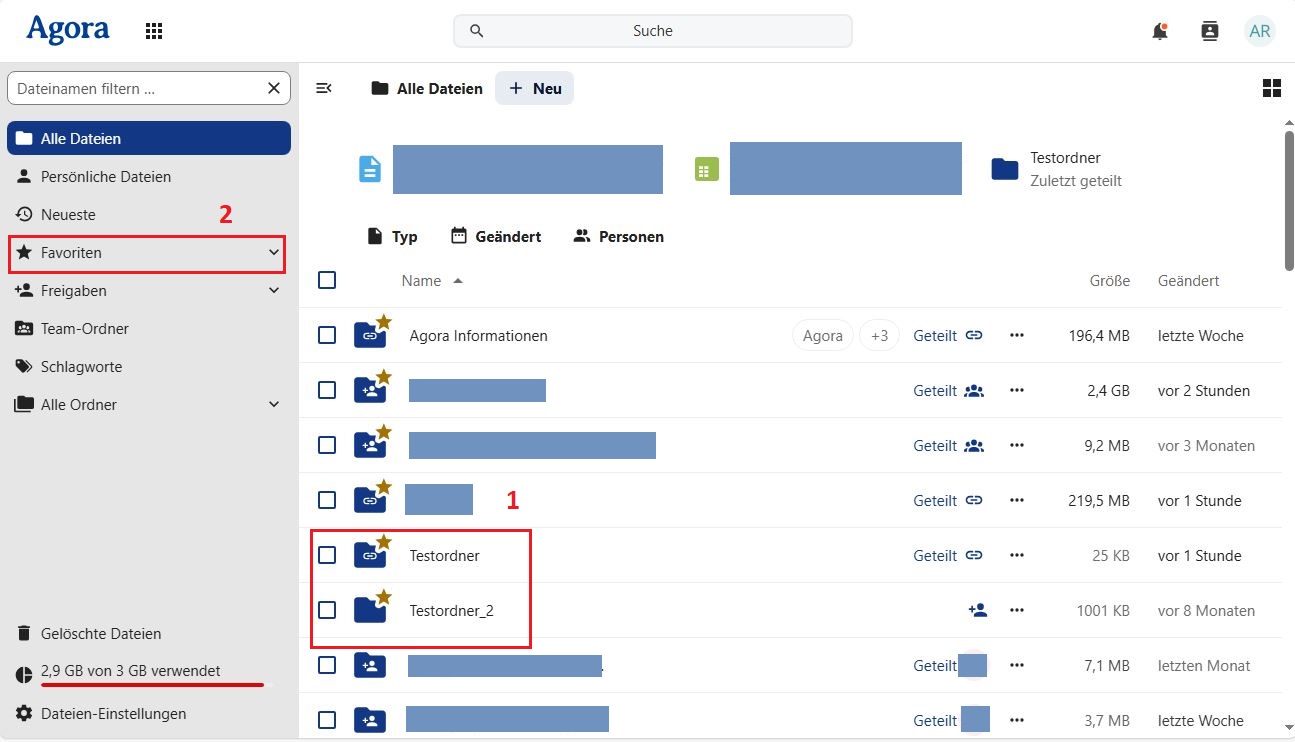
Task: Click the Neu button
Action: 535,88
